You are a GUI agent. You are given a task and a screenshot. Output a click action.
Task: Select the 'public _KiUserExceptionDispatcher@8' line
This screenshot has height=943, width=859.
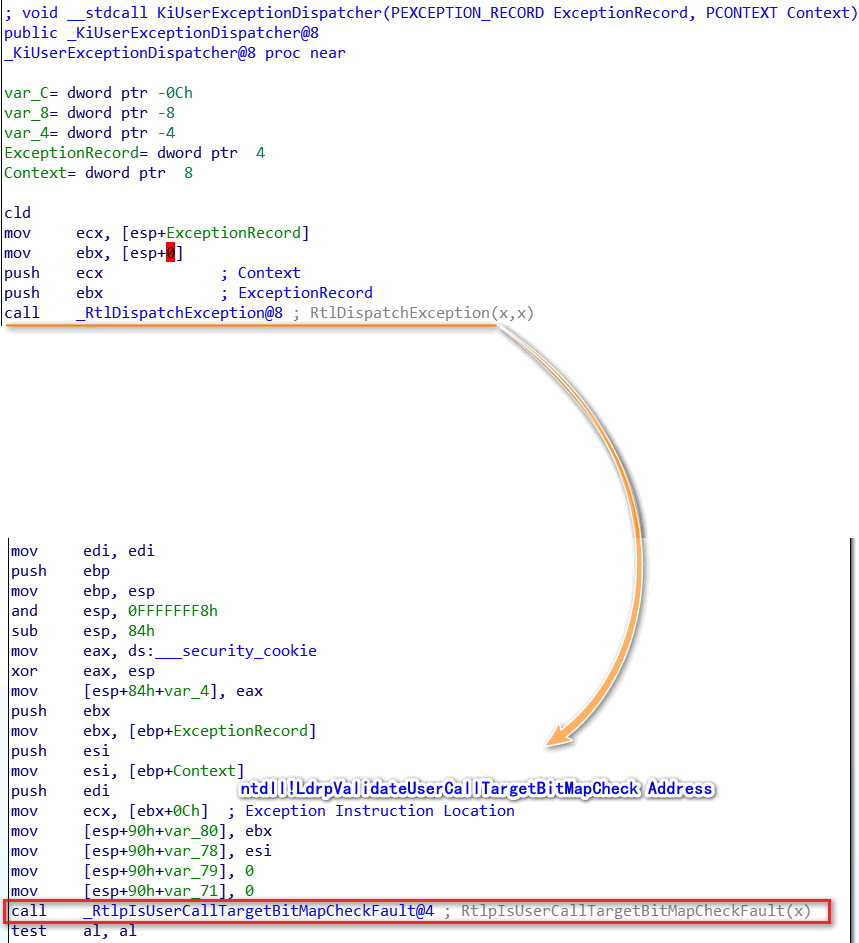point(161,33)
